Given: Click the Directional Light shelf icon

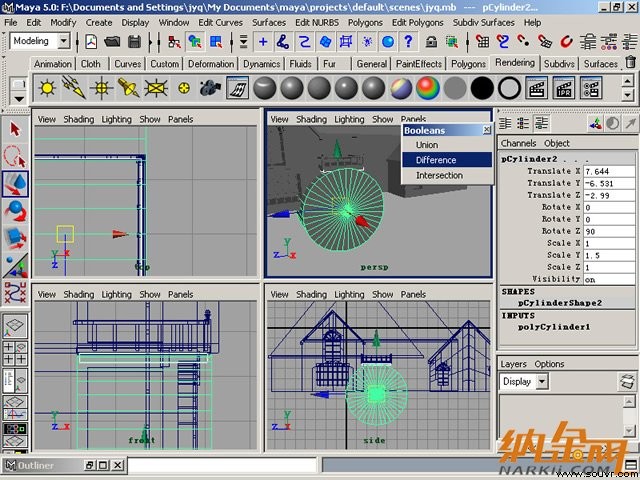Looking at the screenshot, I should pyautogui.click(x=74, y=88).
